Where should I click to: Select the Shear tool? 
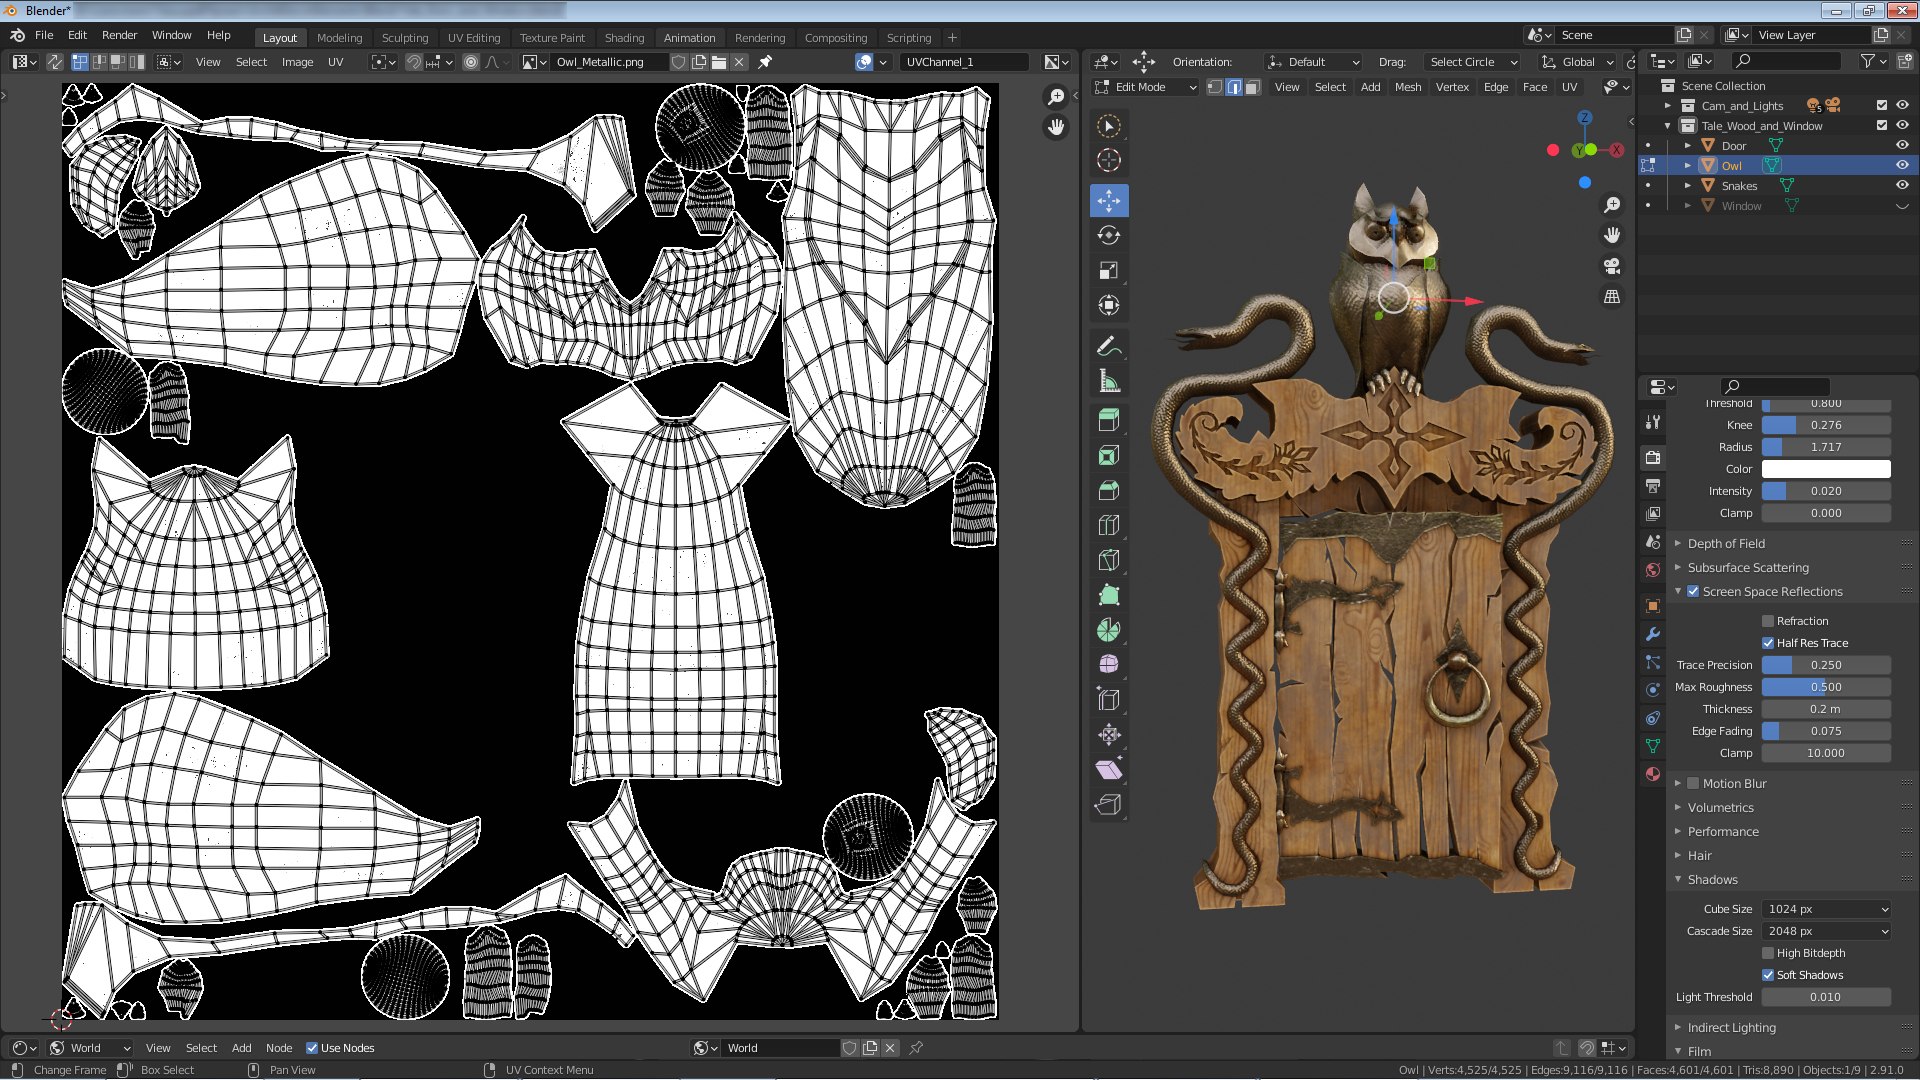[x=1108, y=770]
